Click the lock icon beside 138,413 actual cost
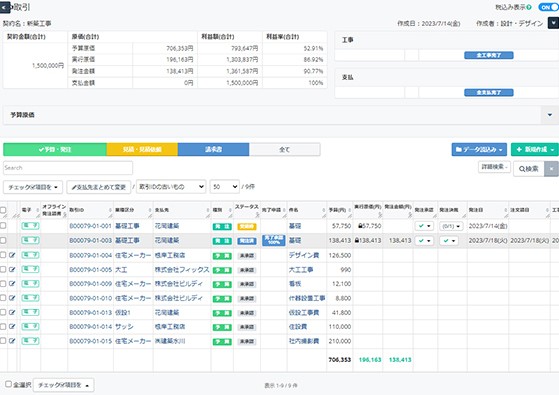 tap(357, 240)
